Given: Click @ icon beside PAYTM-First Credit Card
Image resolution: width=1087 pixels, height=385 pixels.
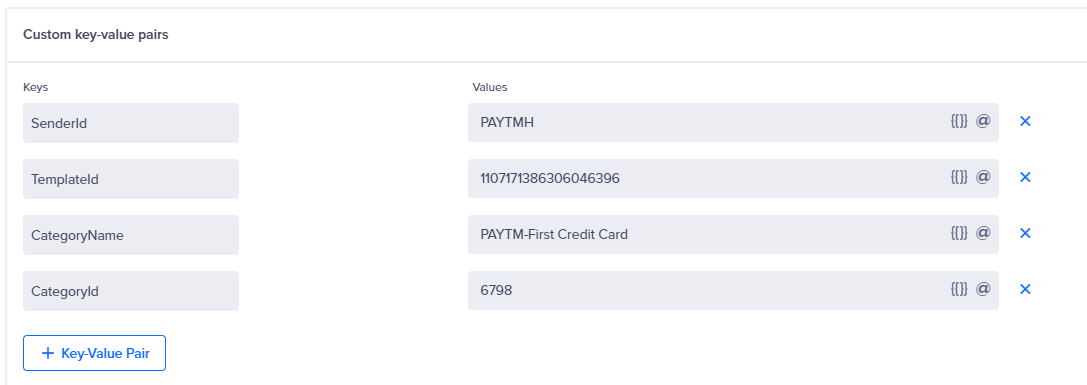Looking at the screenshot, I should pos(983,232).
